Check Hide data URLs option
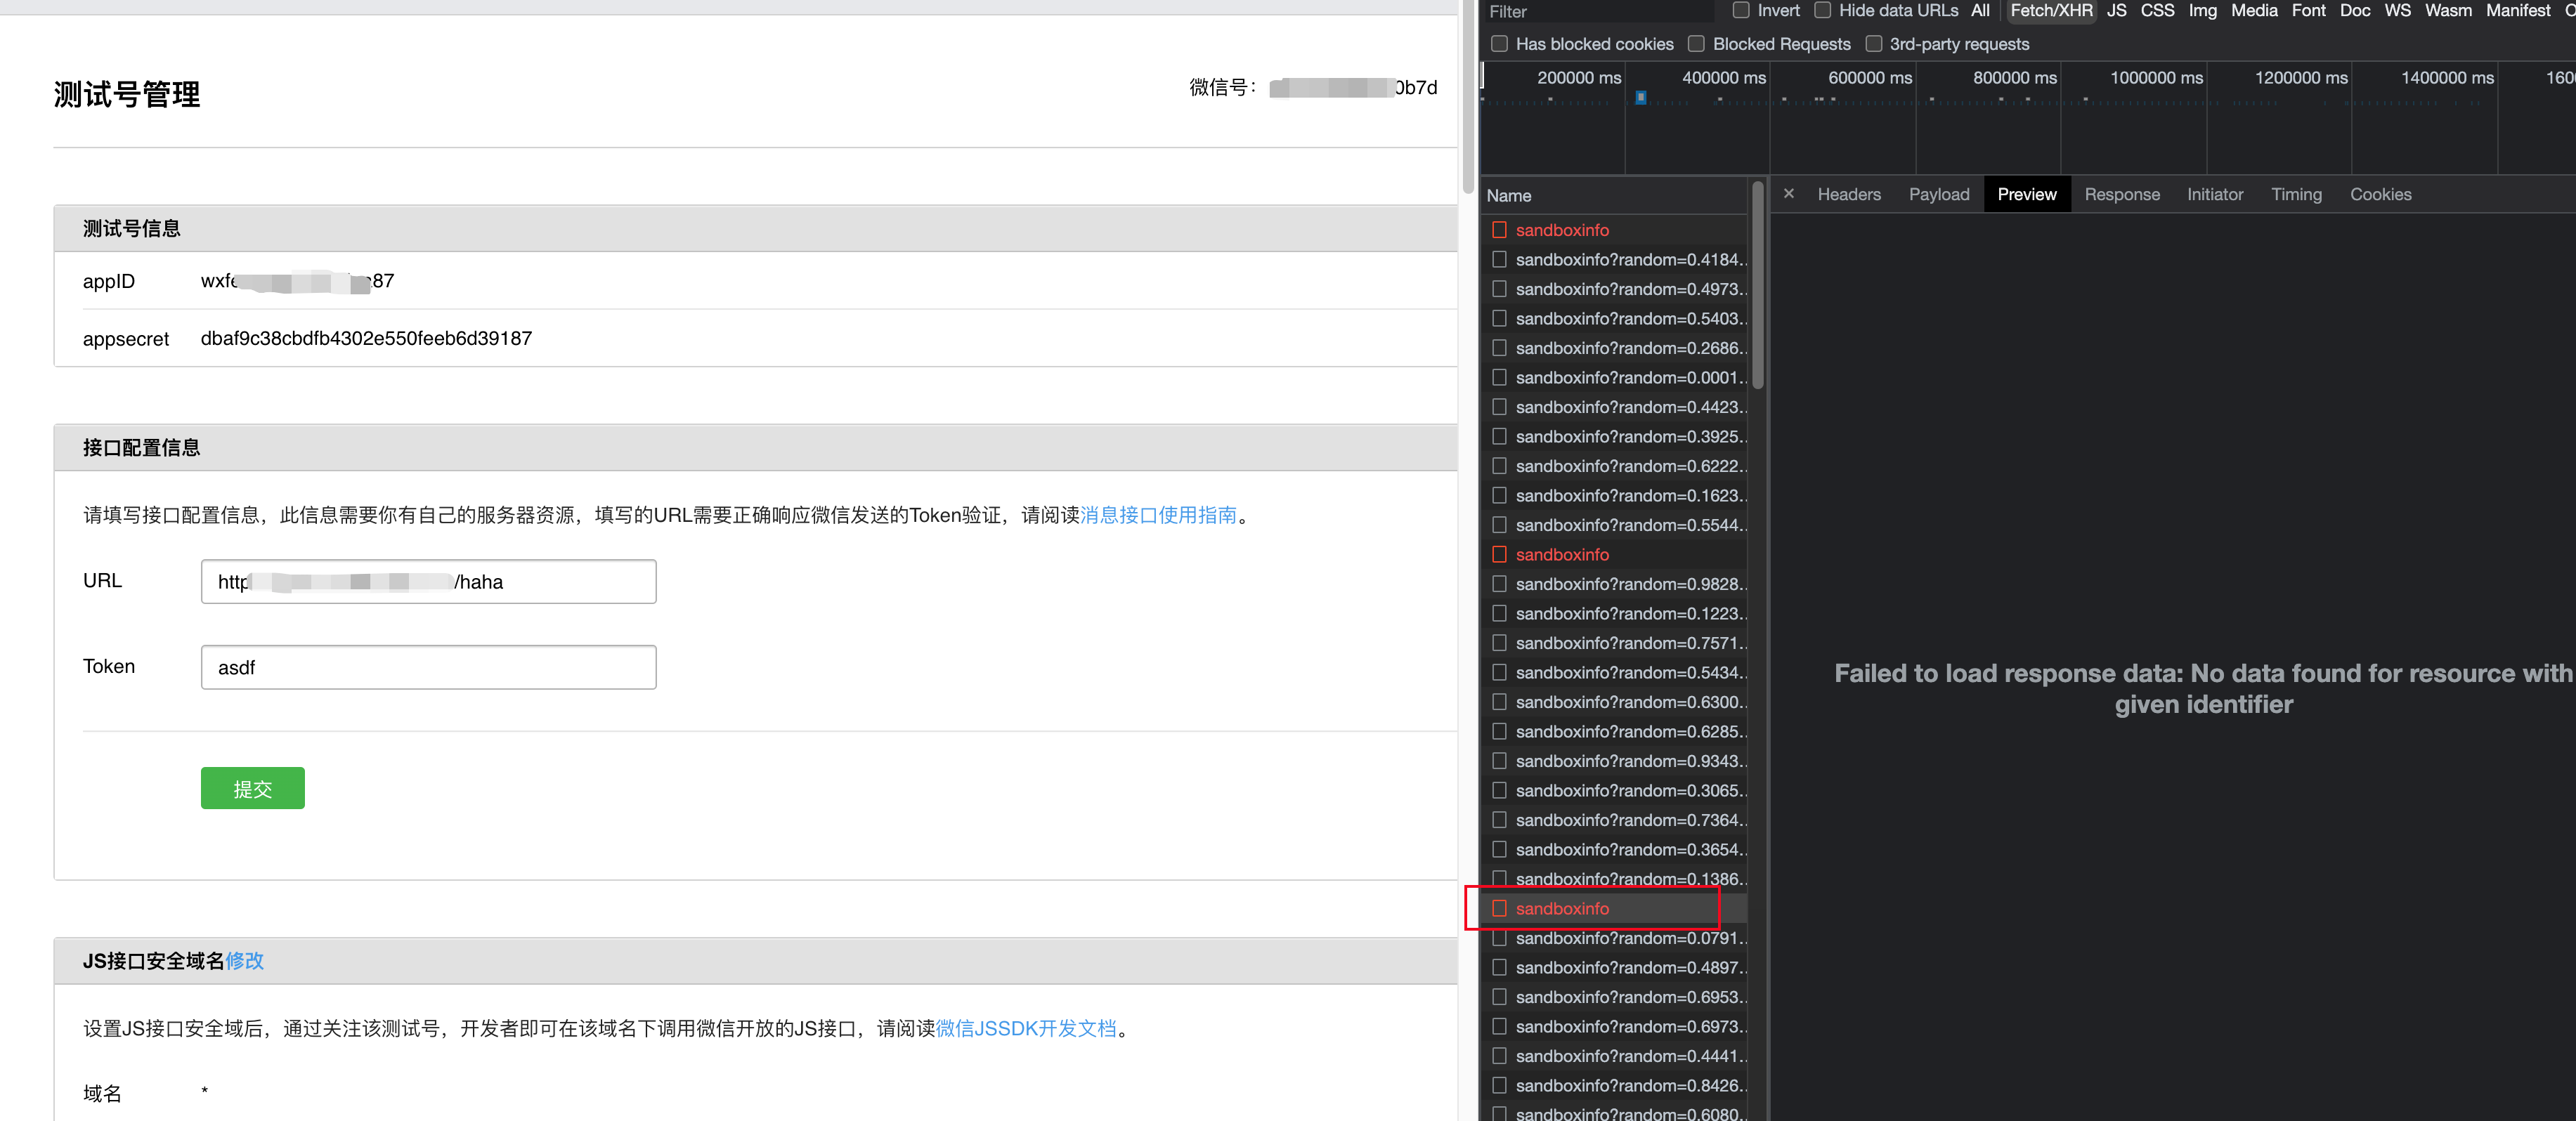The image size is (2576, 1121). pos(1822,11)
